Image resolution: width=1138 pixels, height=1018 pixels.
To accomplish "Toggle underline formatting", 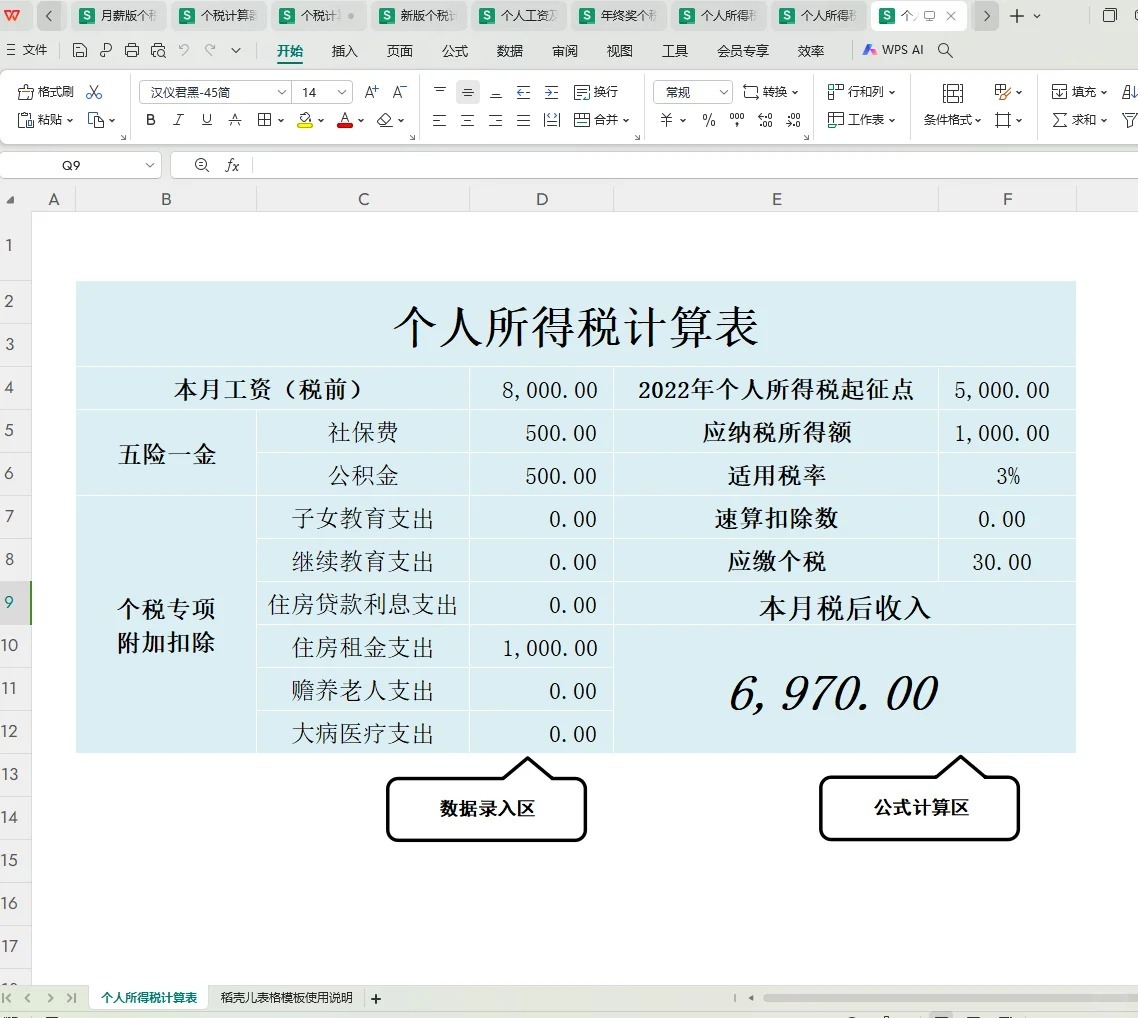I will (207, 120).
